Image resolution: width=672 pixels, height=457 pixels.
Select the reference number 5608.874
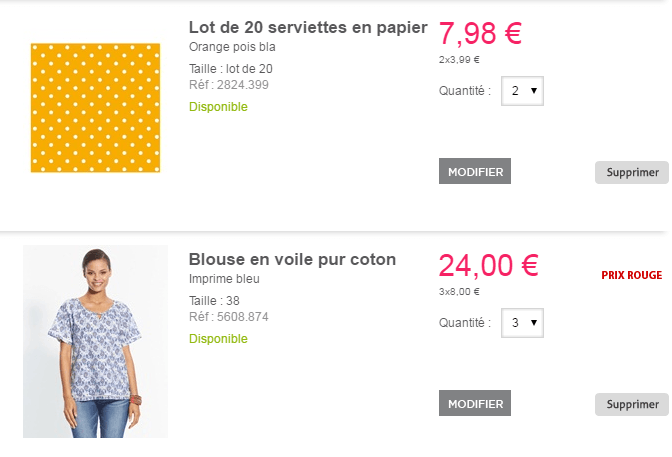[x=243, y=317]
